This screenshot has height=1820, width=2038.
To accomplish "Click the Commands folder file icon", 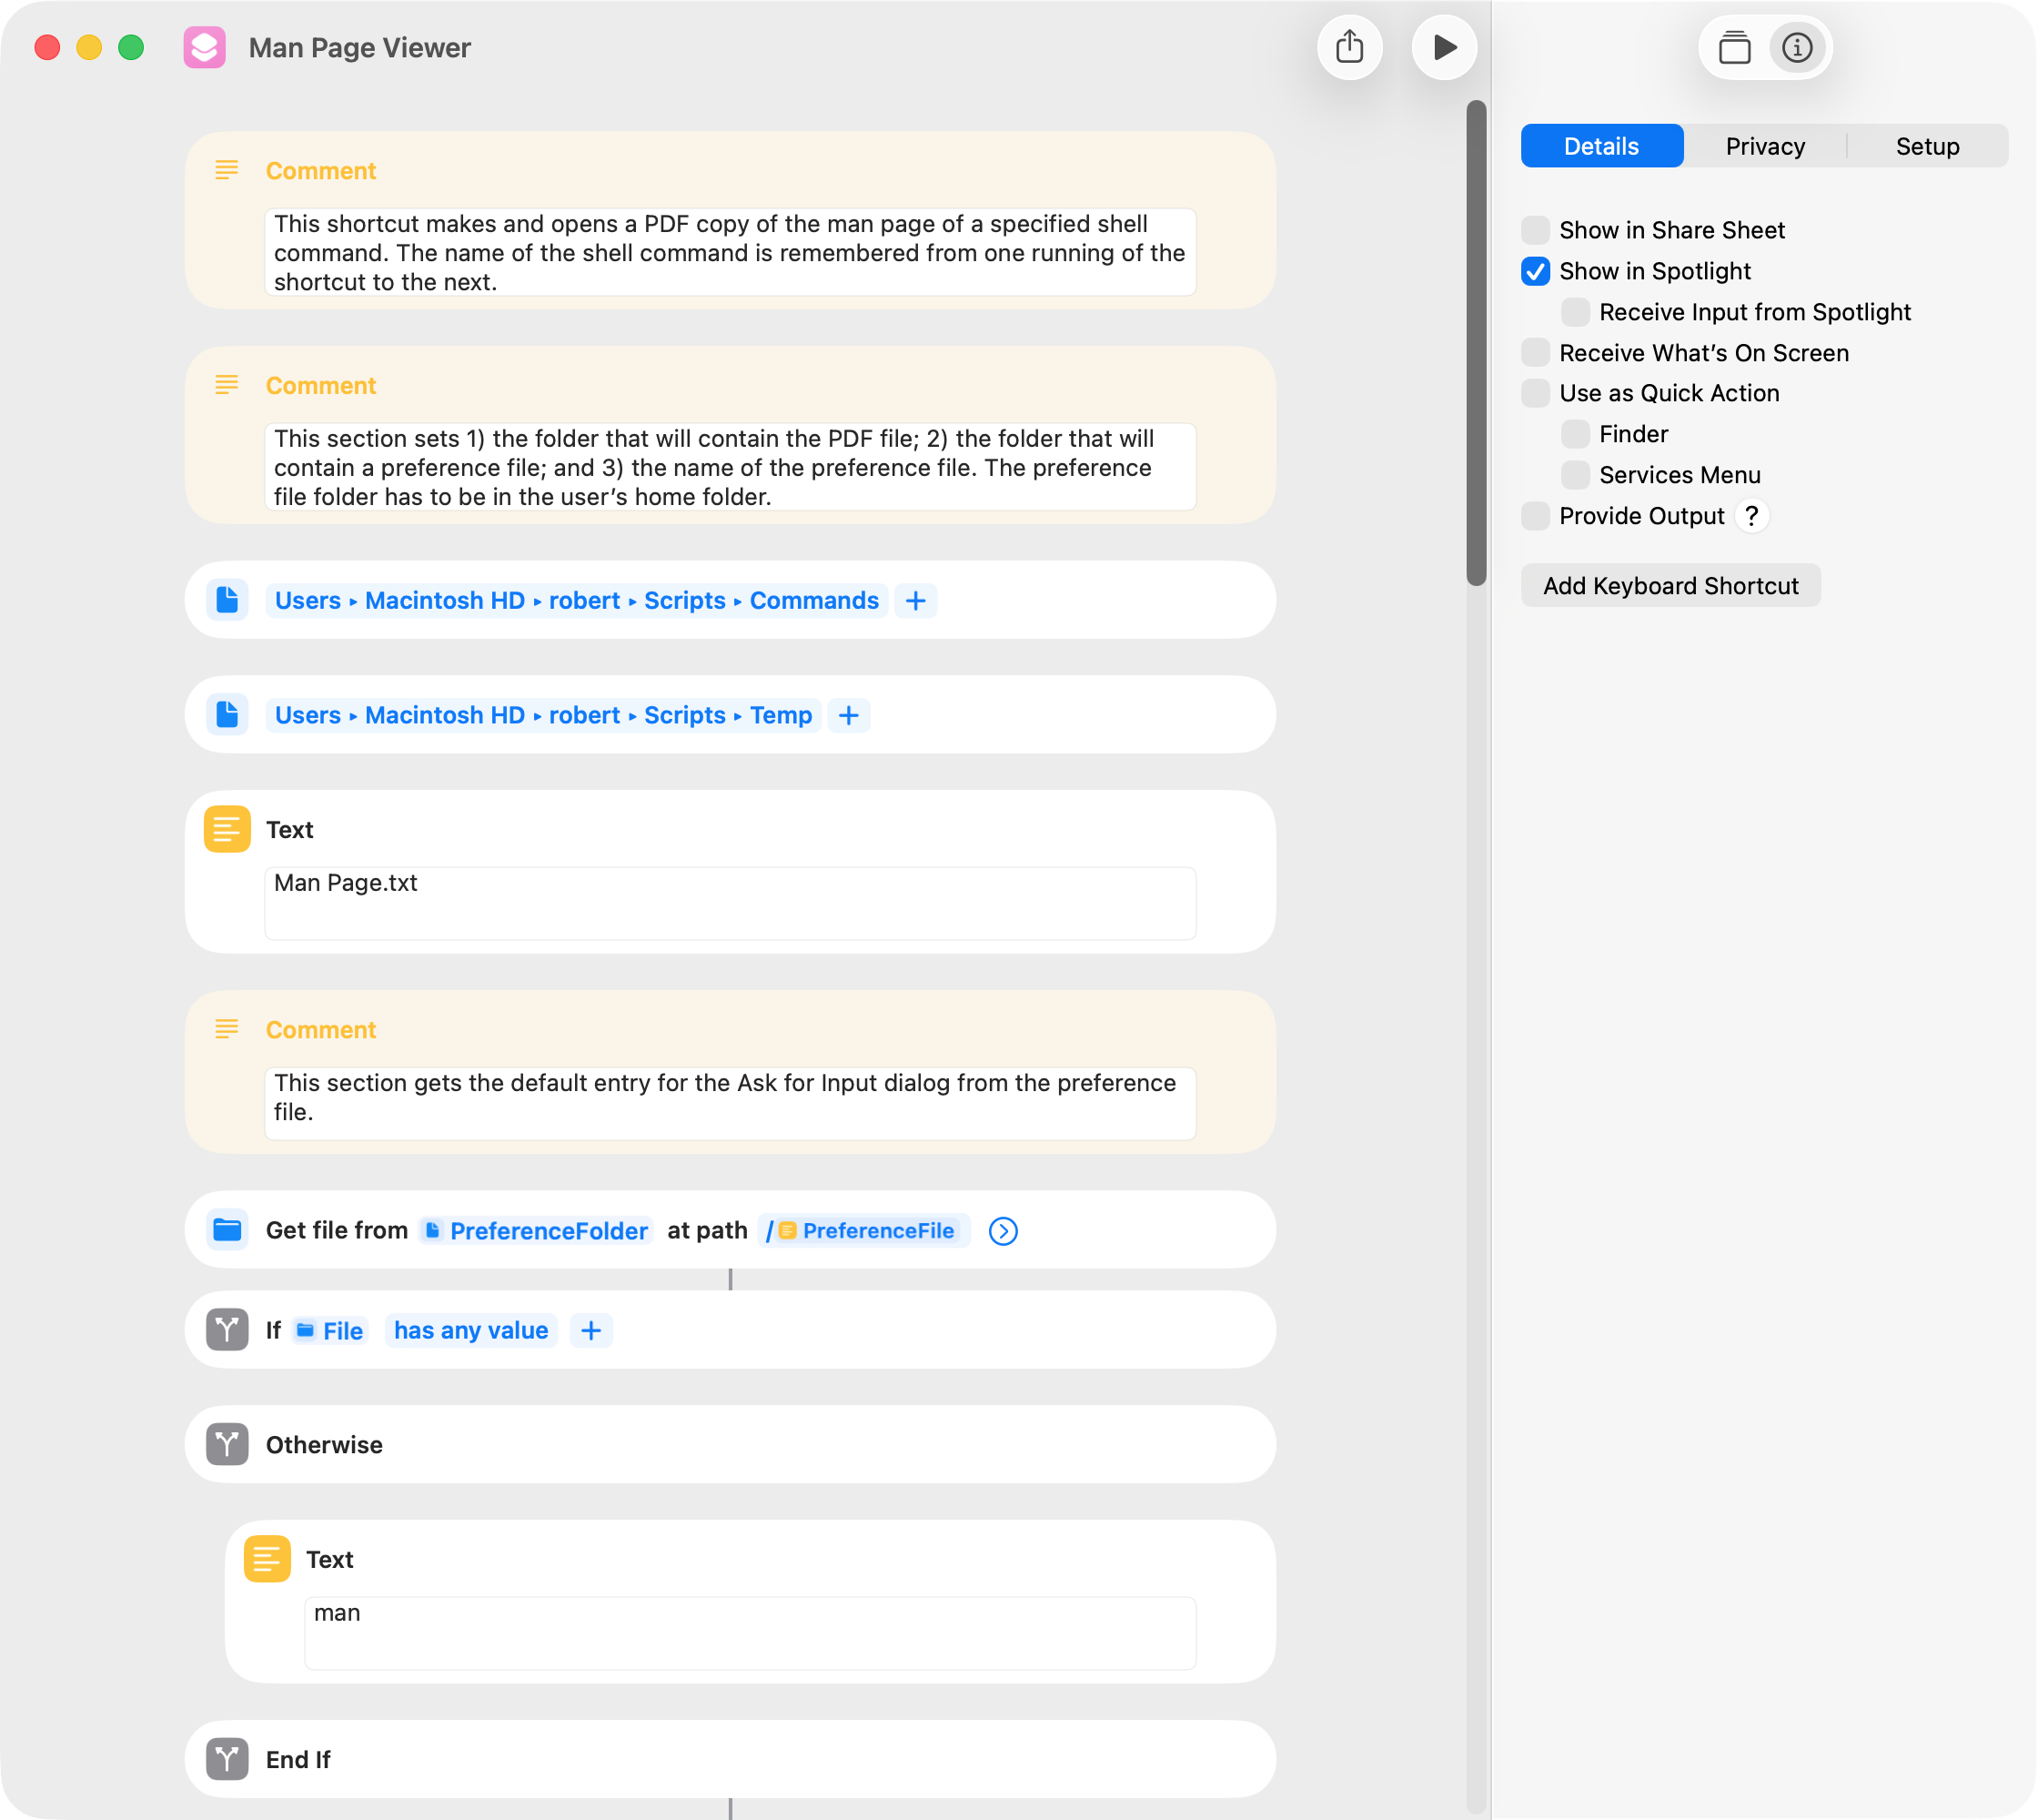I will click(x=227, y=600).
